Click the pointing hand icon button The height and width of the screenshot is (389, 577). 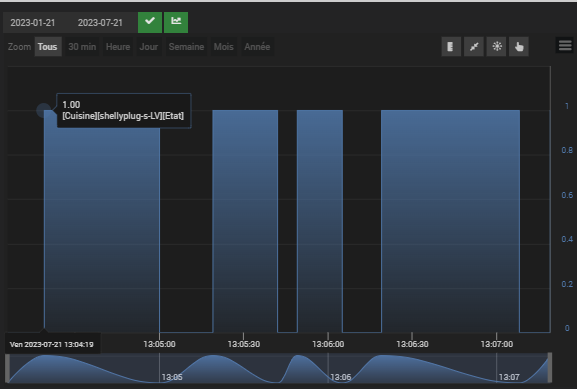tap(519, 46)
